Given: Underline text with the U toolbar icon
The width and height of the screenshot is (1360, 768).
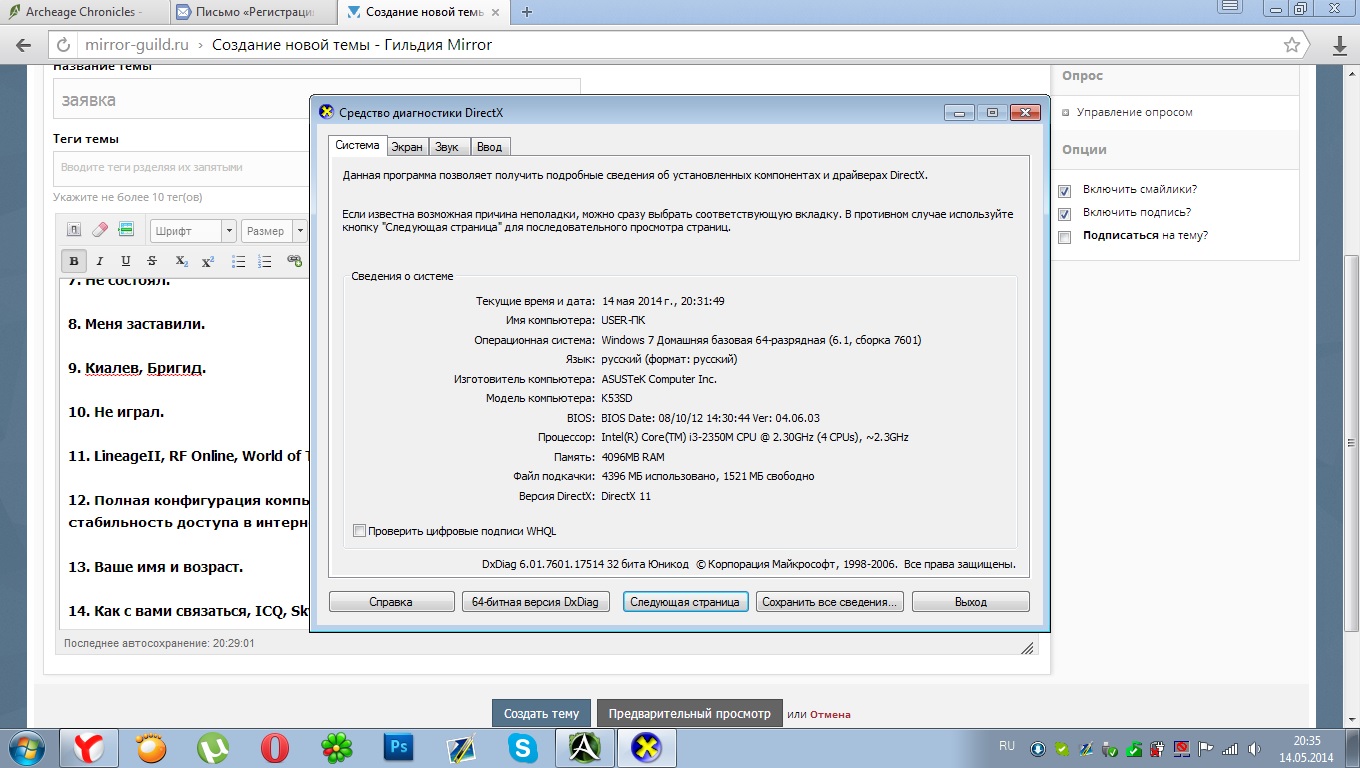Looking at the screenshot, I should (126, 261).
